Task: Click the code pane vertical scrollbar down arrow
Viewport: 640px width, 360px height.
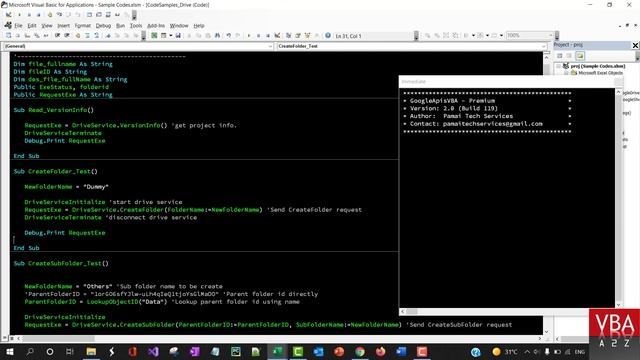Action: (547, 331)
